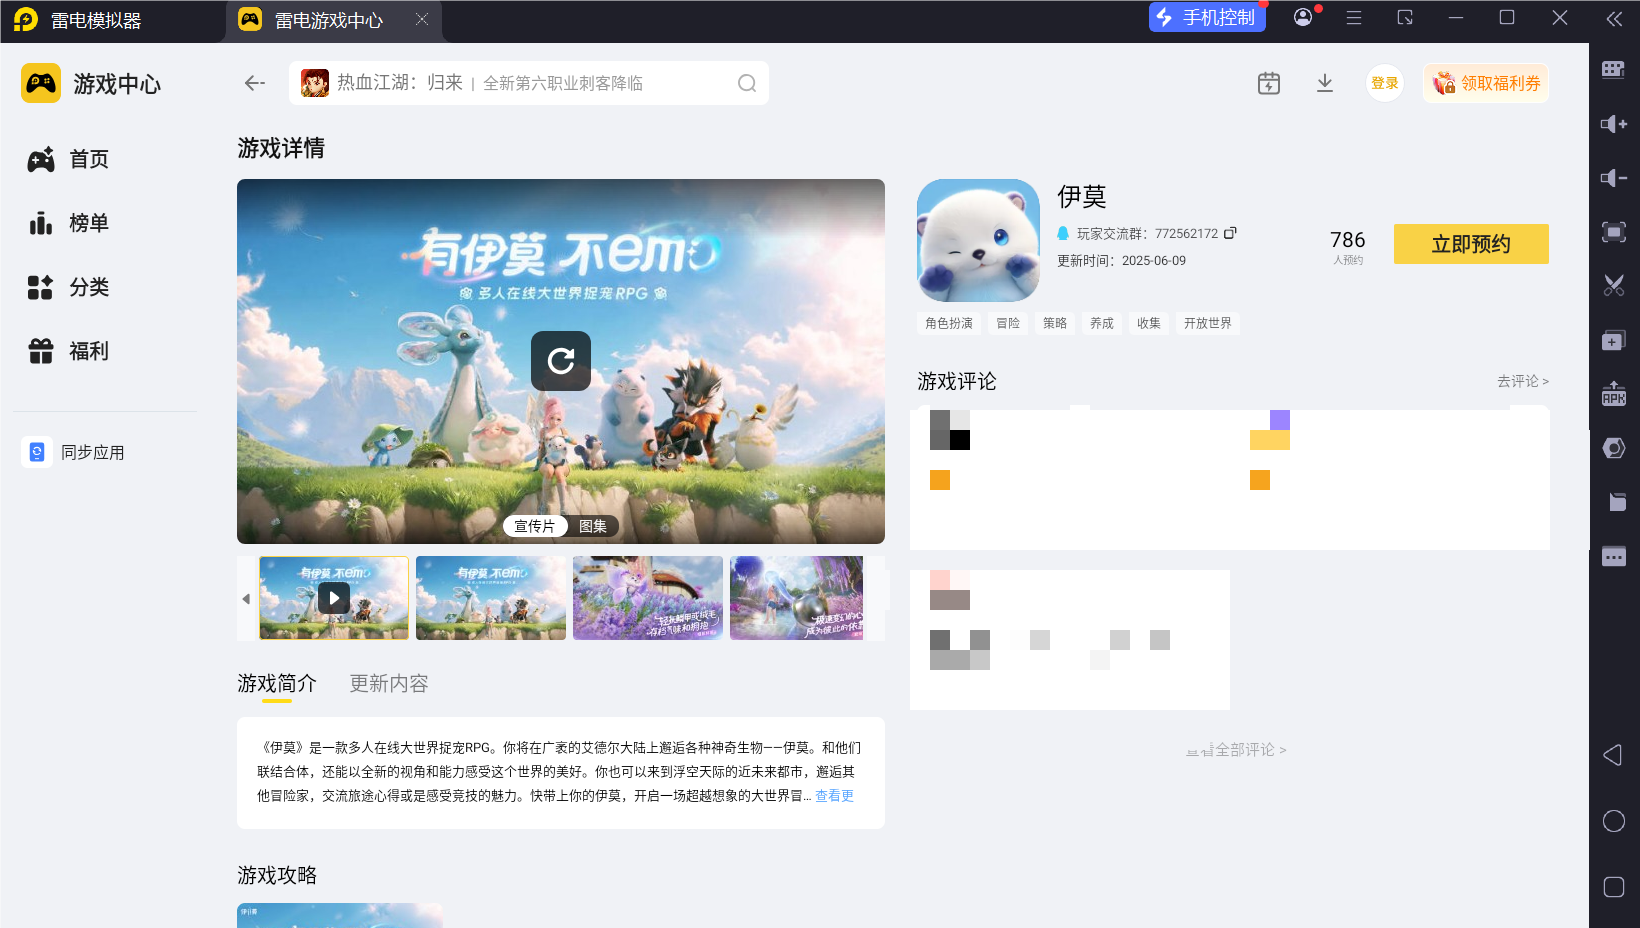Click the calendar reservation icon near download
The image size is (1640, 928).
point(1267,83)
